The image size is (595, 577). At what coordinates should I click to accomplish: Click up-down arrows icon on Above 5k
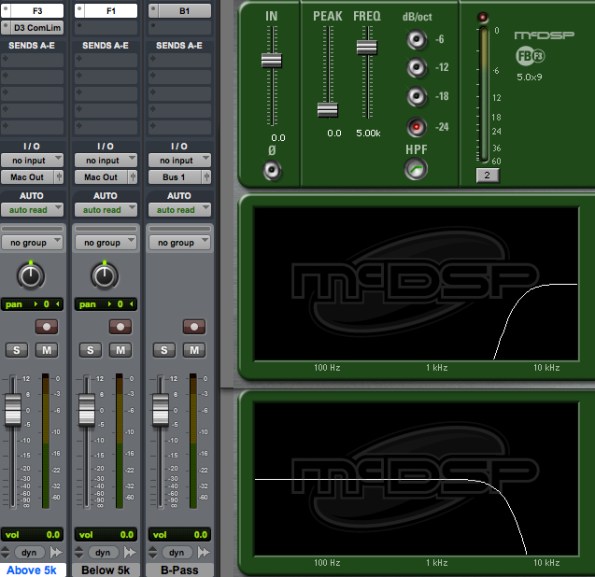coord(5,552)
